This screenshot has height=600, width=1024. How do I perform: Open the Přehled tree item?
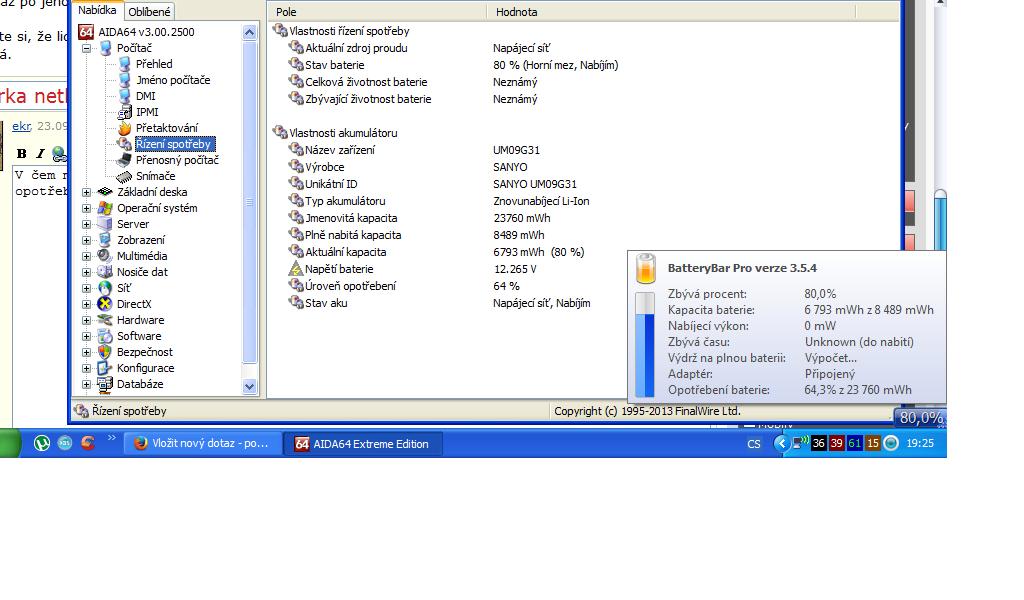tap(154, 64)
